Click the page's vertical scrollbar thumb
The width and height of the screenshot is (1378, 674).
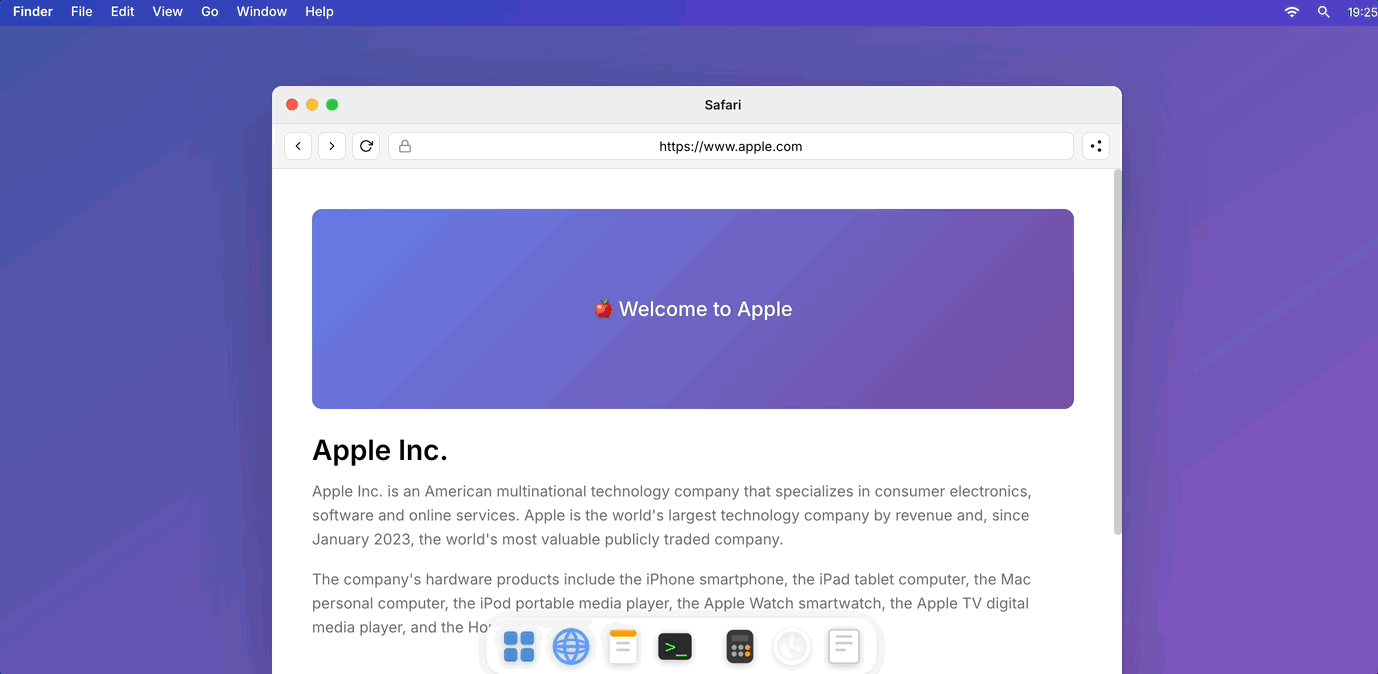click(x=1118, y=352)
